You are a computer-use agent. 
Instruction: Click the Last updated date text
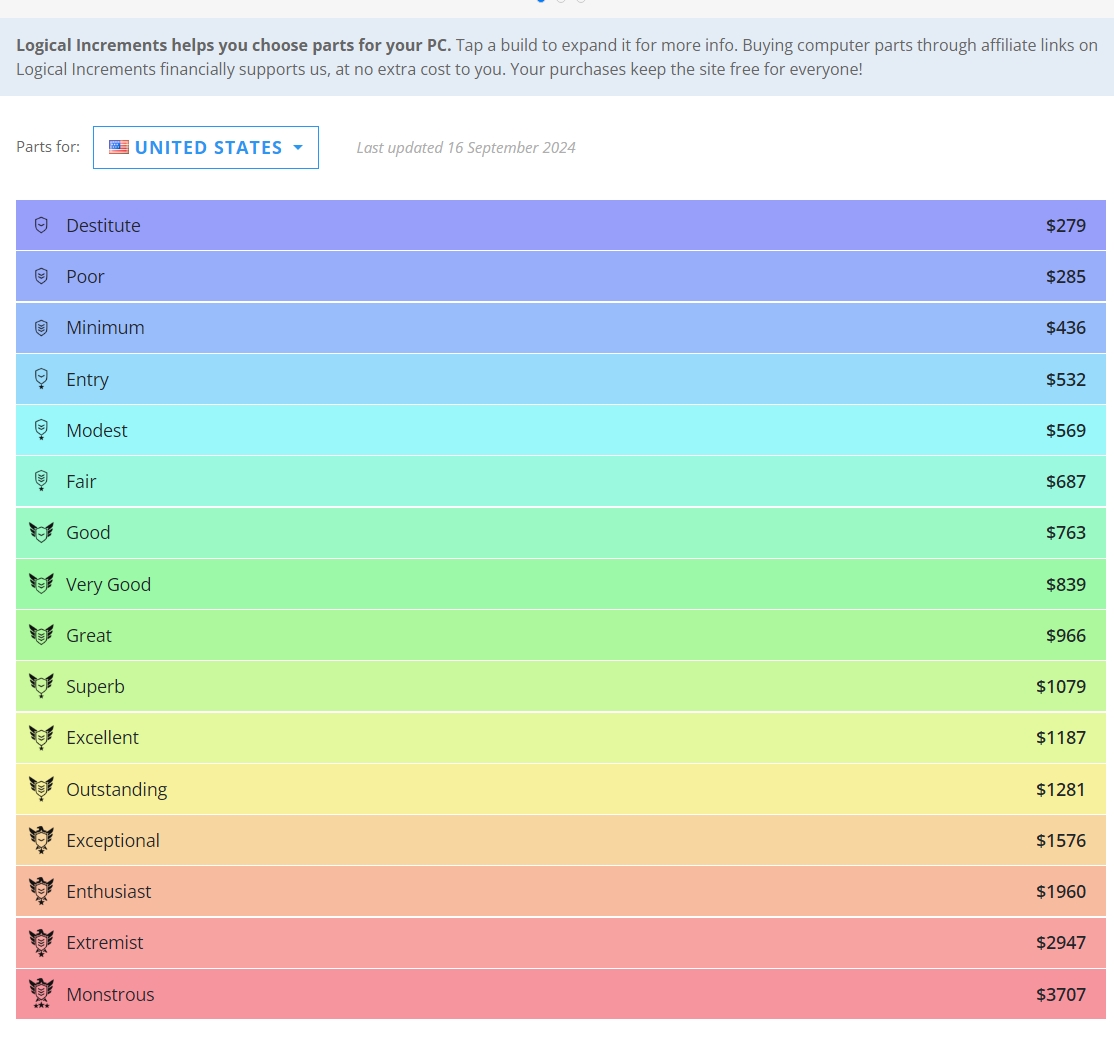click(x=466, y=148)
